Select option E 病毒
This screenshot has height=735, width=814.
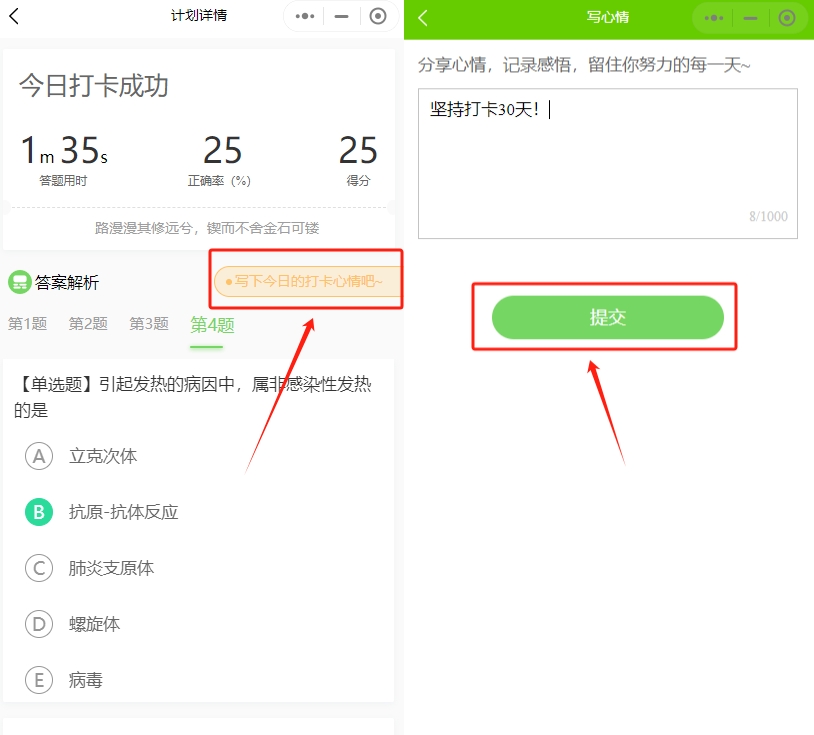point(39,680)
